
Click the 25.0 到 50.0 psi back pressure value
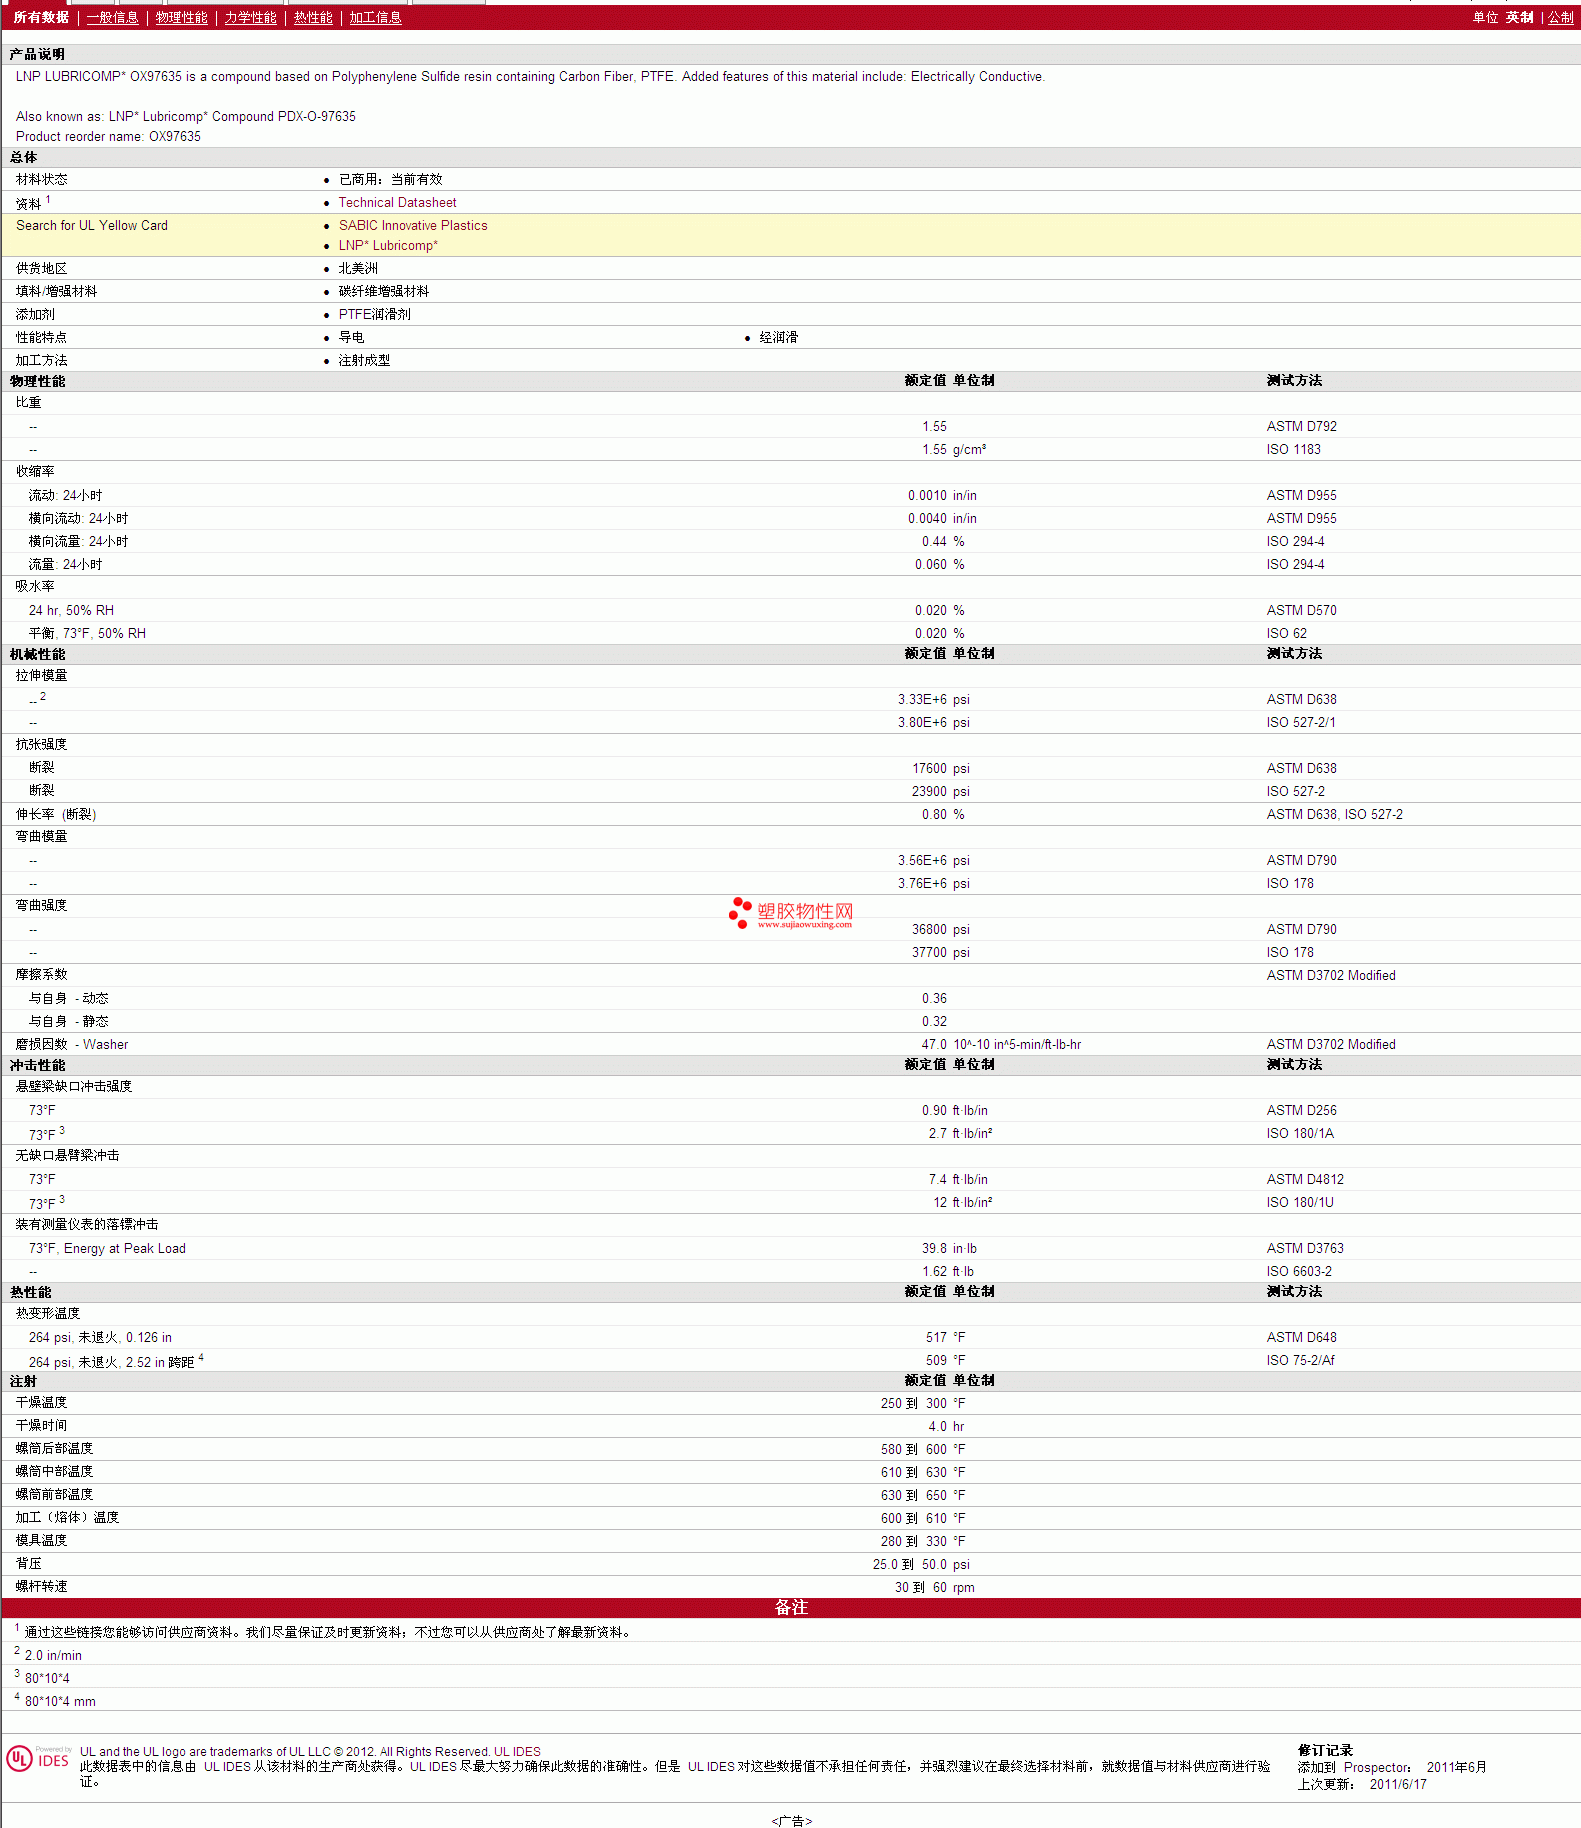[921, 1564]
